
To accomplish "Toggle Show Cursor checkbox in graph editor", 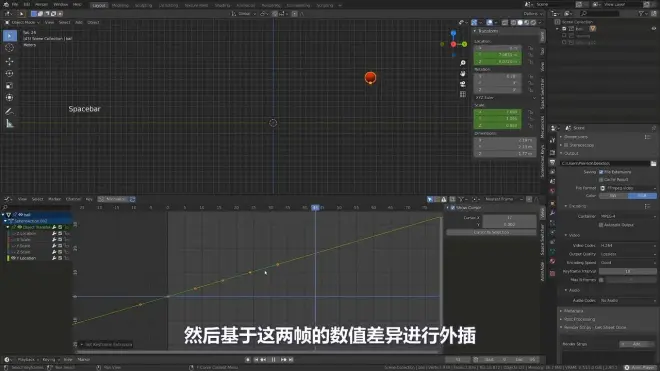I will click(453, 208).
